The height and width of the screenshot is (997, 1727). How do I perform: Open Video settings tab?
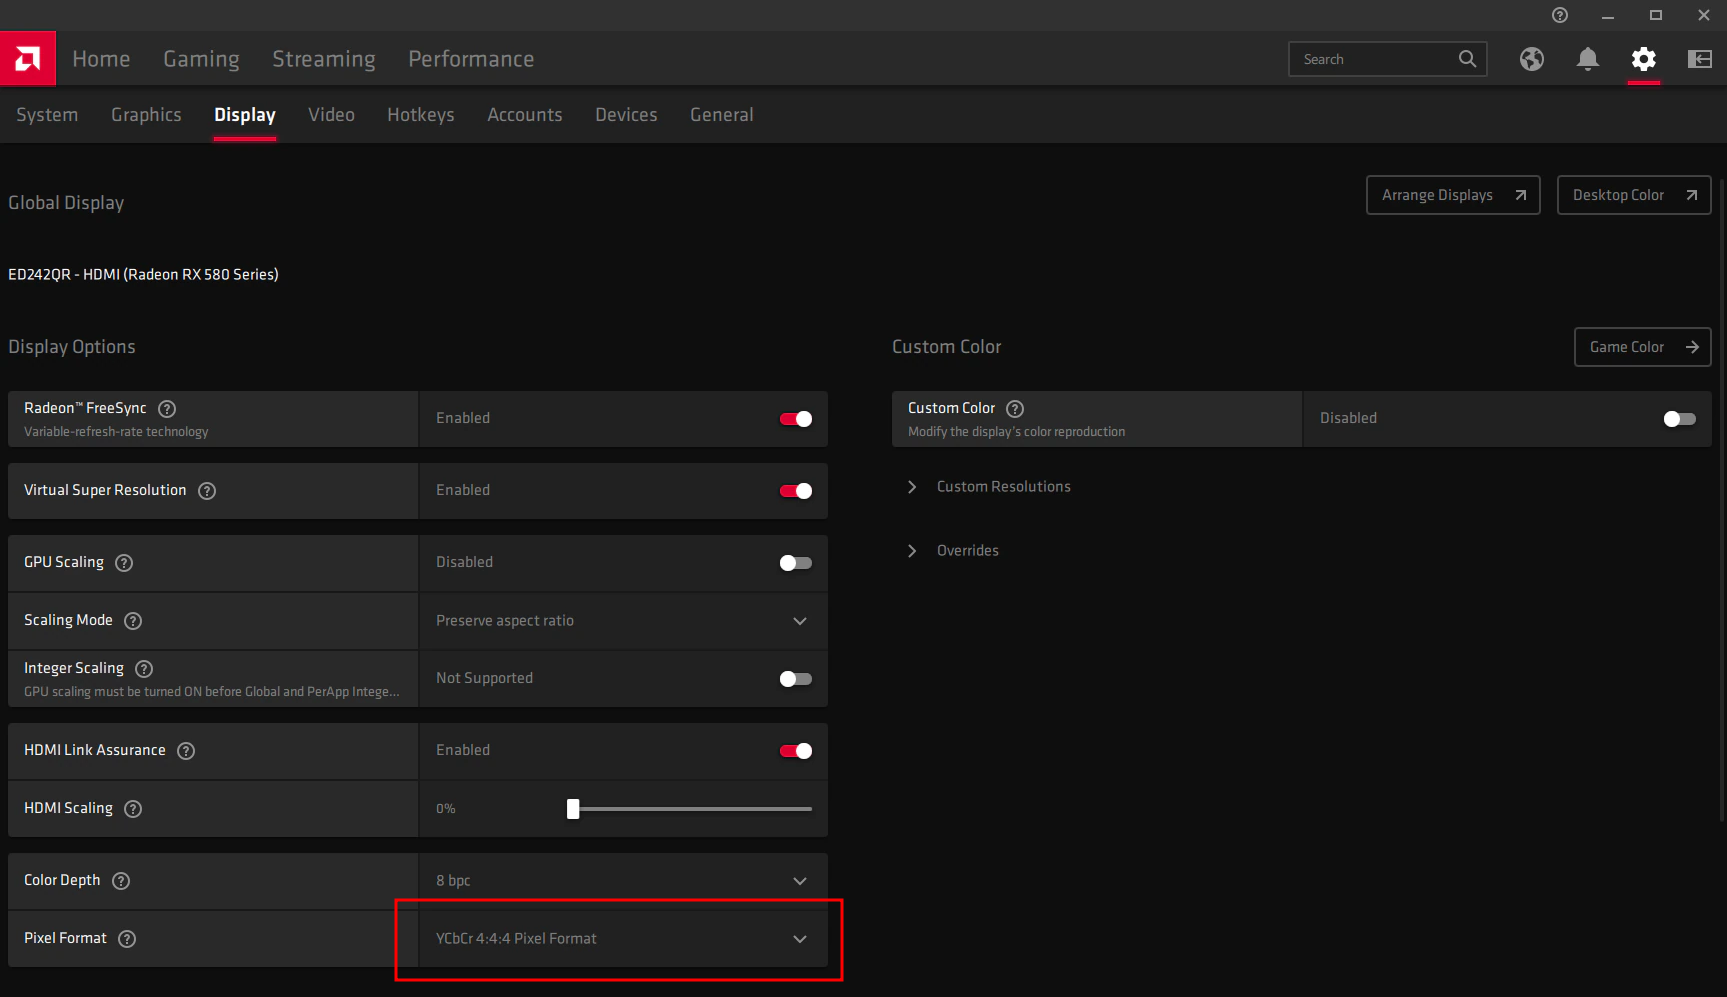coord(331,115)
